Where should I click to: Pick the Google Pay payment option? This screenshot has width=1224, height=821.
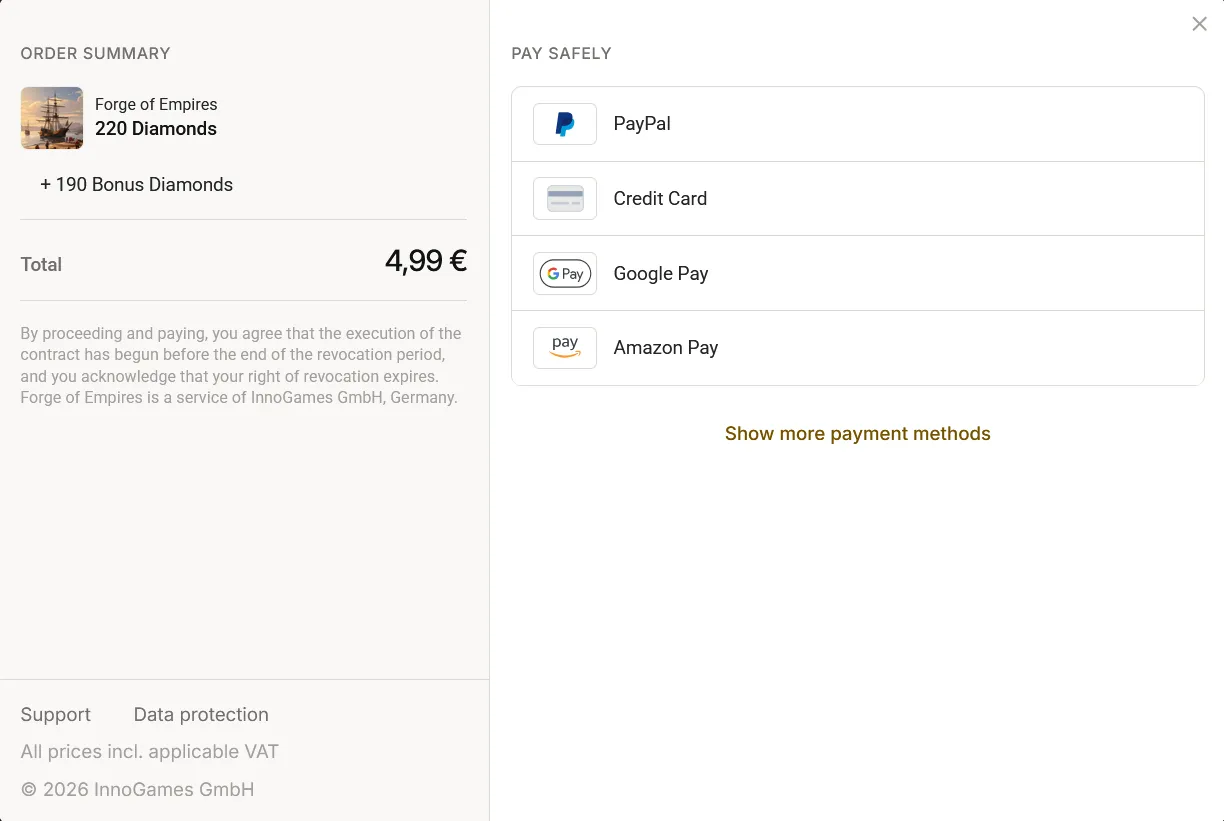[x=858, y=273]
